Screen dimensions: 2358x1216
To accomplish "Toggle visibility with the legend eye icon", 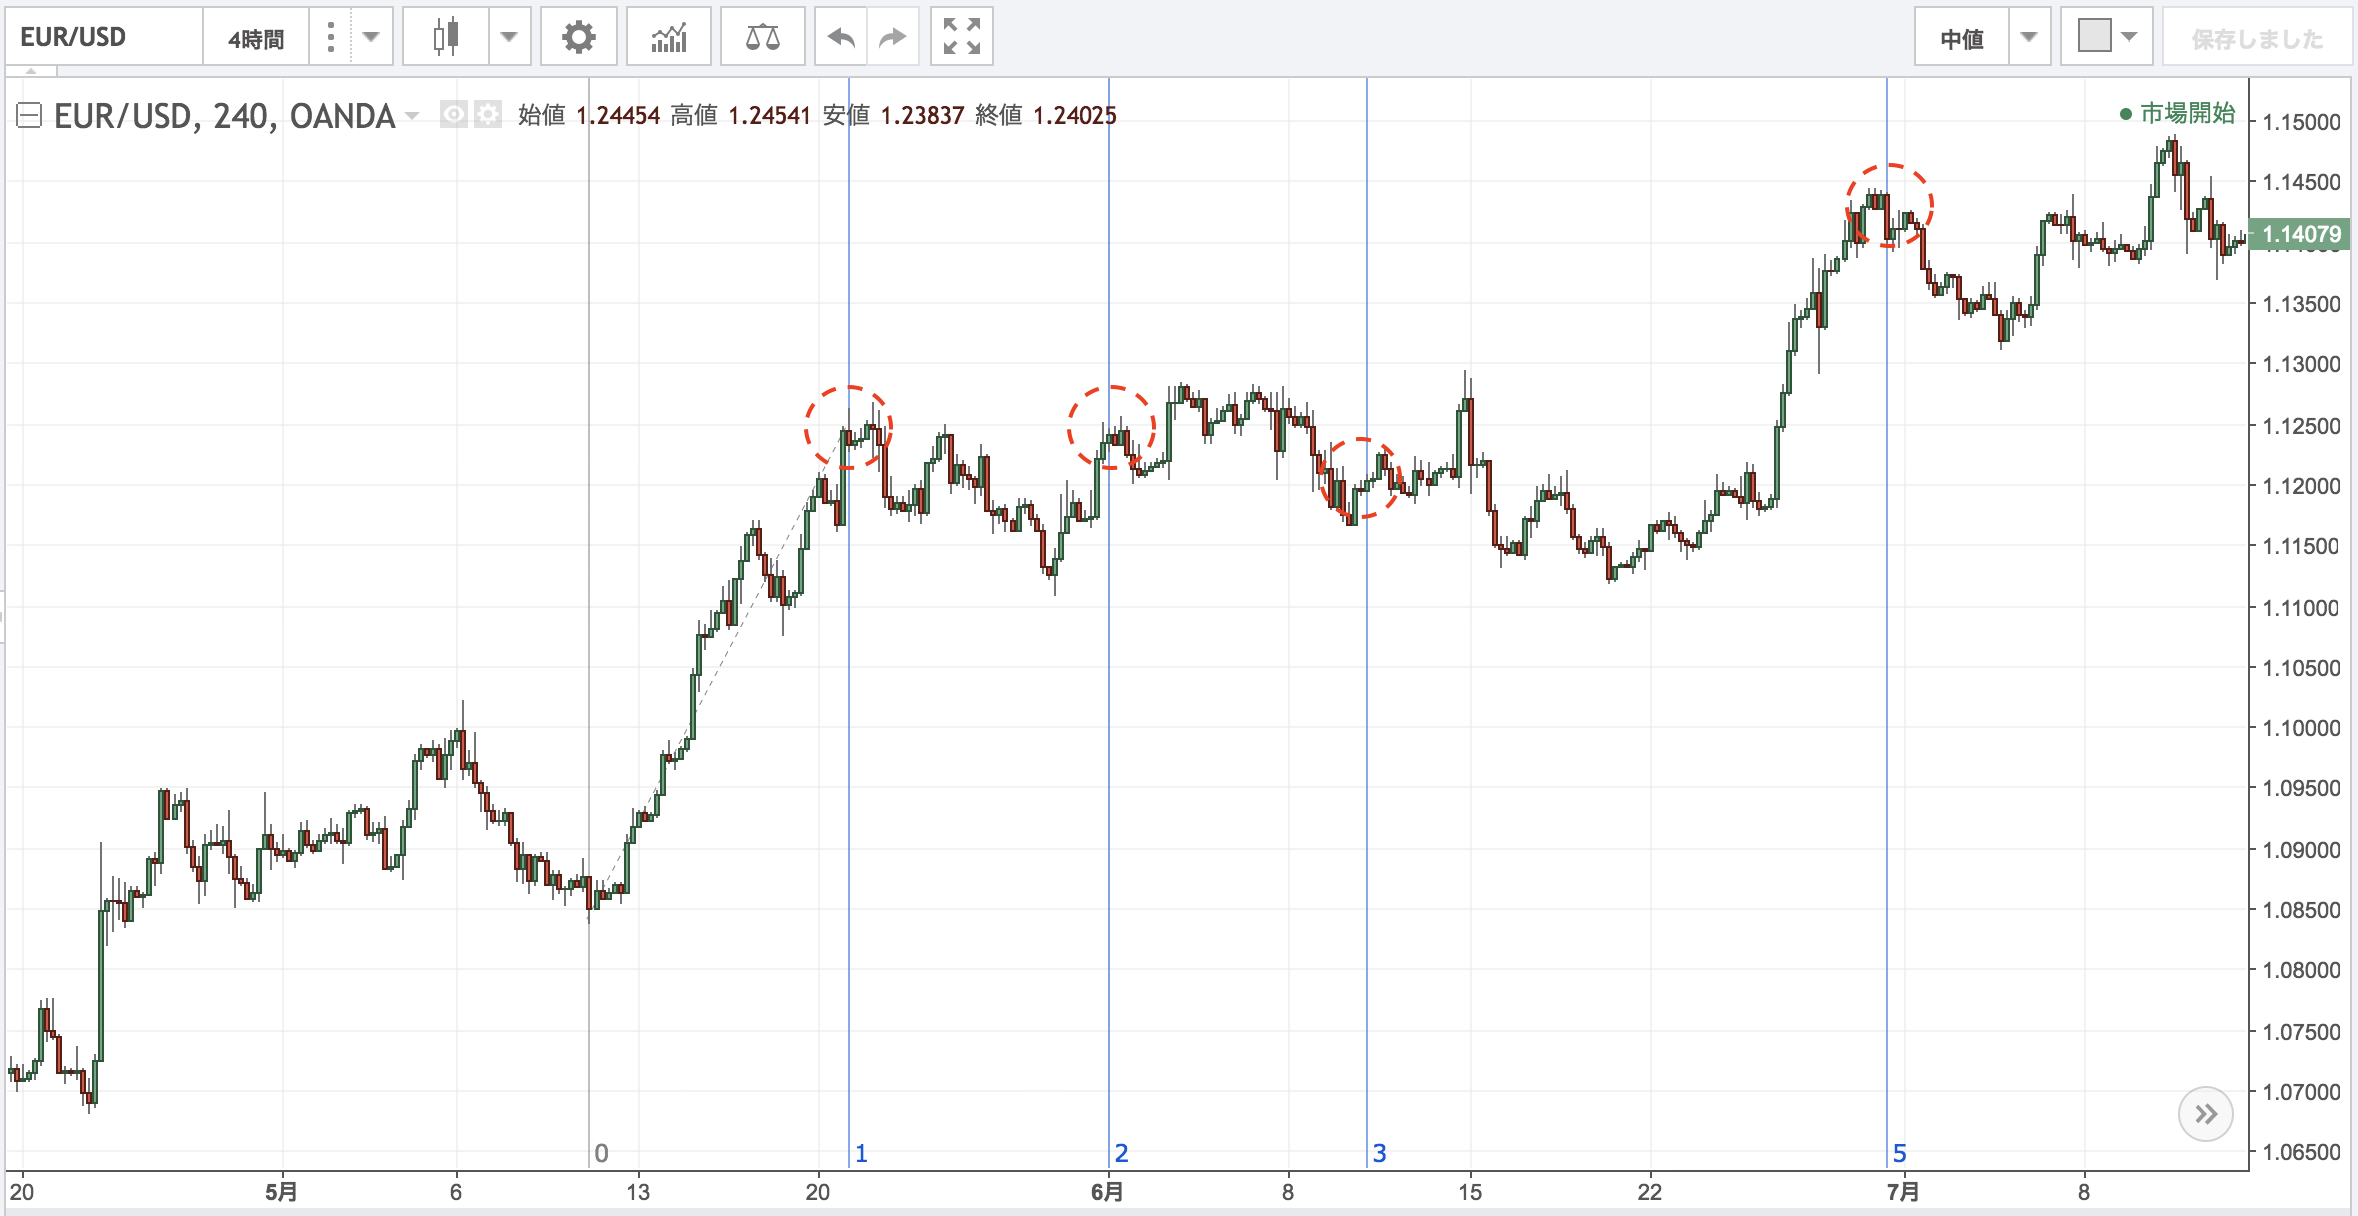I will [454, 115].
